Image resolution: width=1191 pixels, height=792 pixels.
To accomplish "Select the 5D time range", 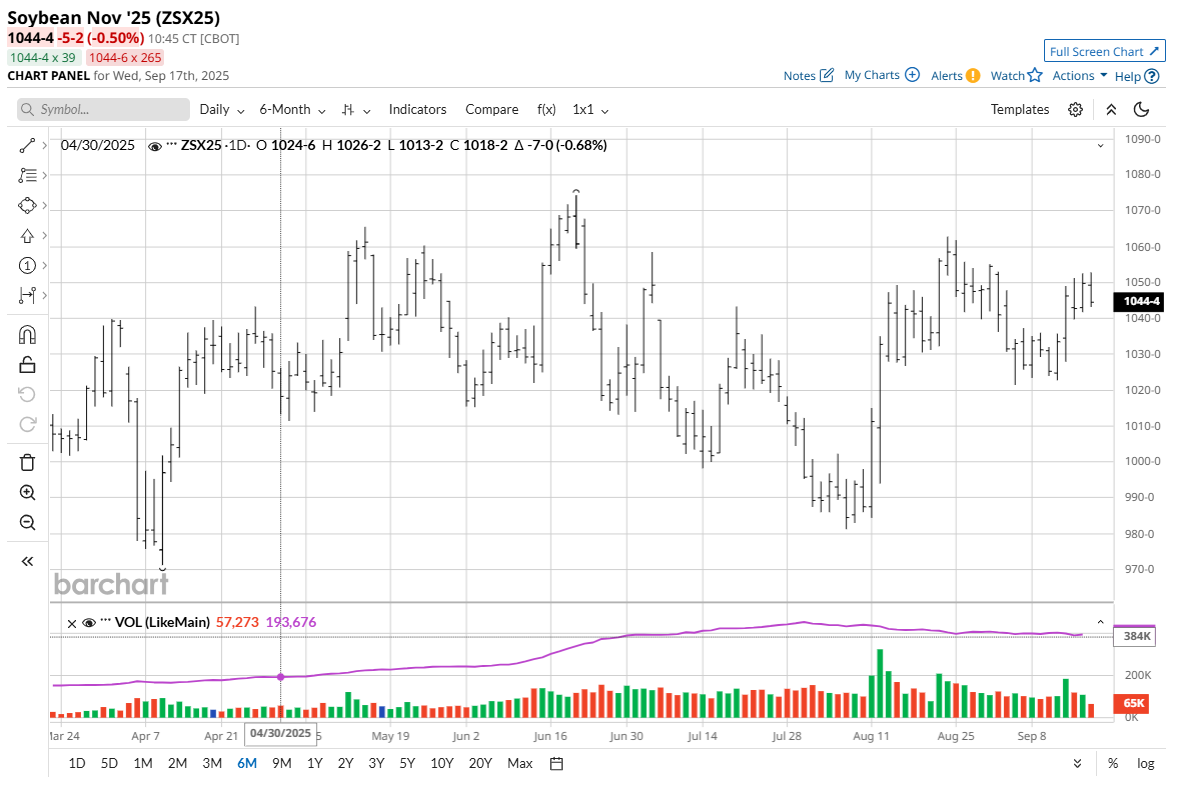I will click(x=109, y=763).
